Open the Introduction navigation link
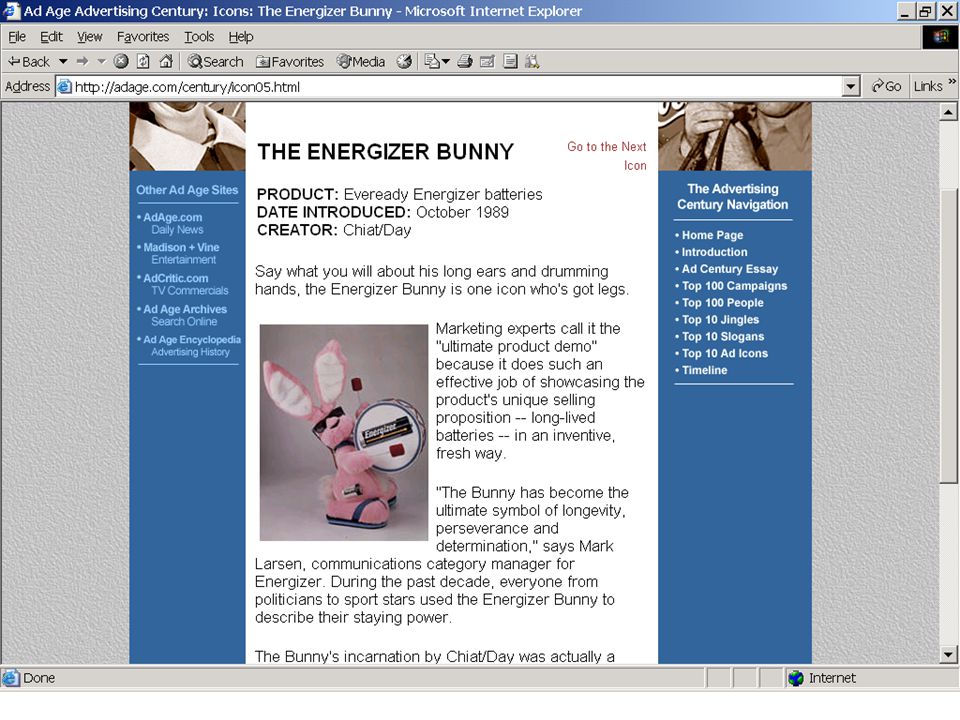Image resolution: width=960 pixels, height=720 pixels. pos(714,252)
